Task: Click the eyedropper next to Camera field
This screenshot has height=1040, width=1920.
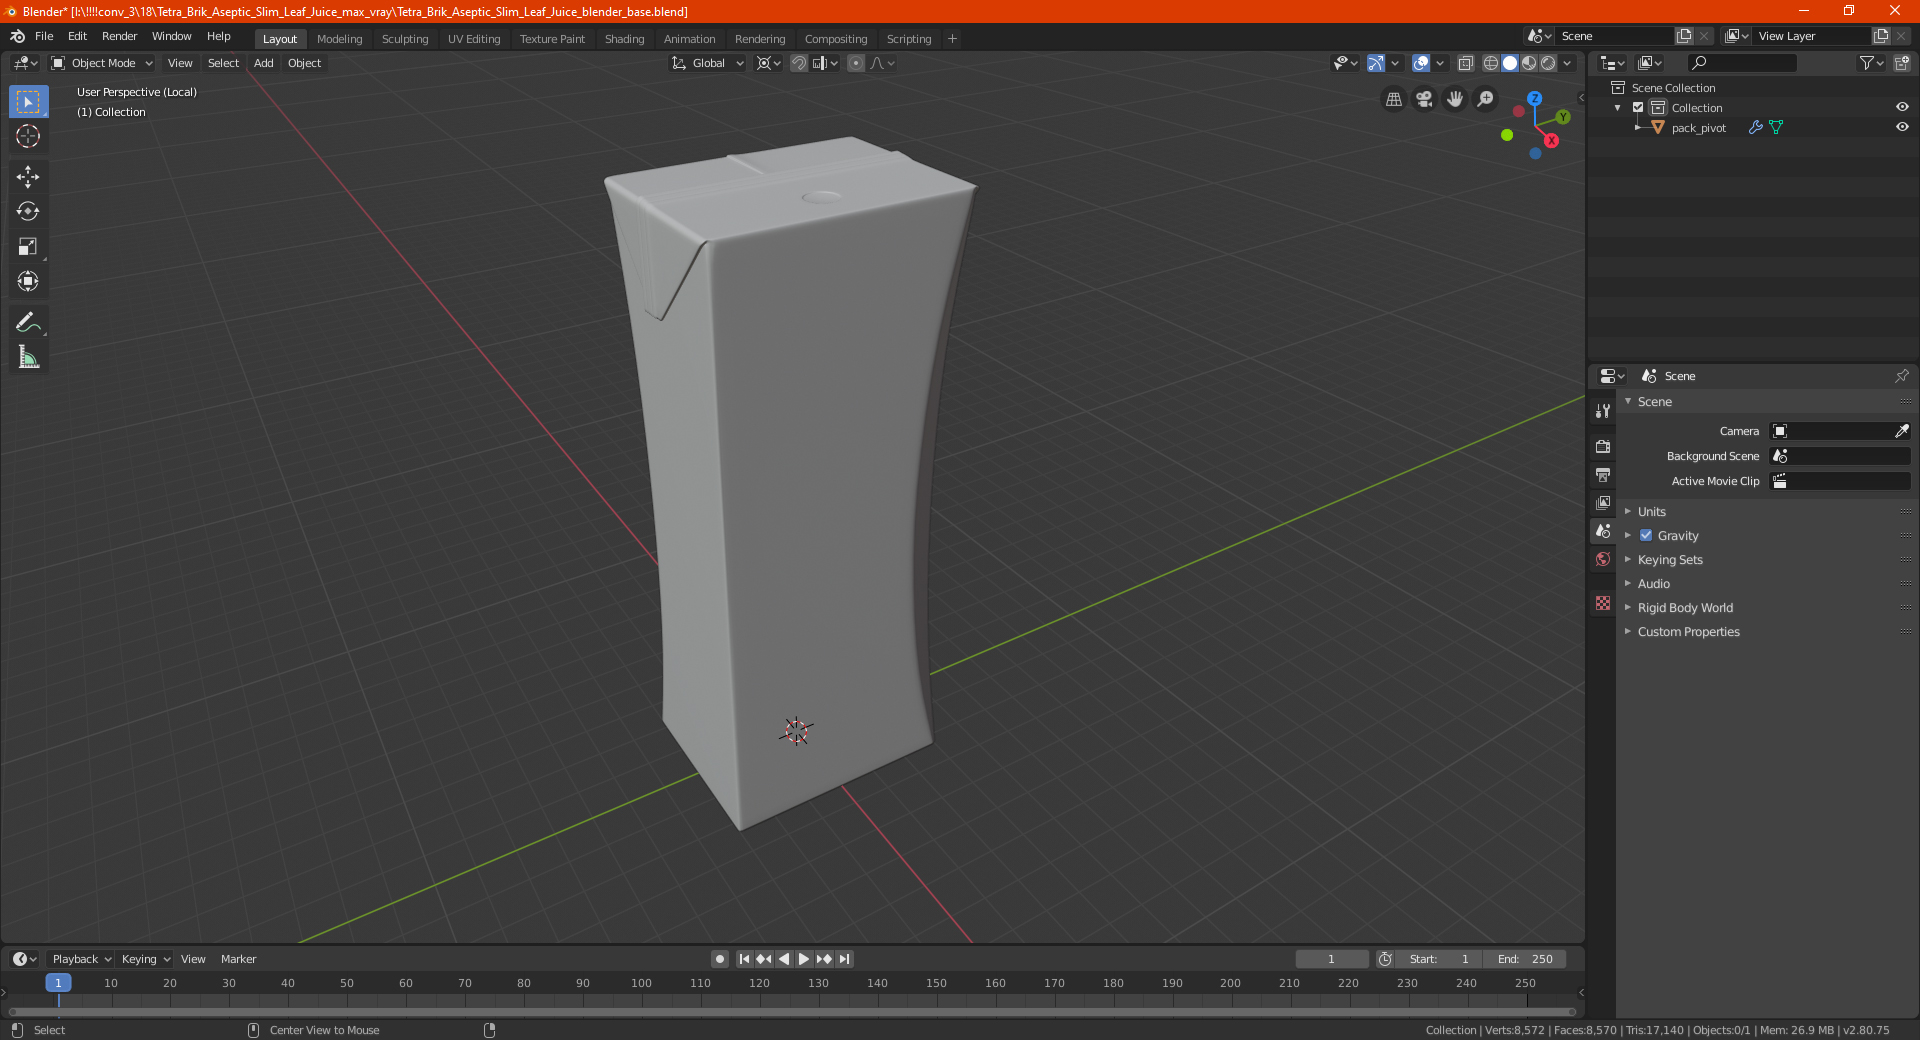Action: 1901,431
